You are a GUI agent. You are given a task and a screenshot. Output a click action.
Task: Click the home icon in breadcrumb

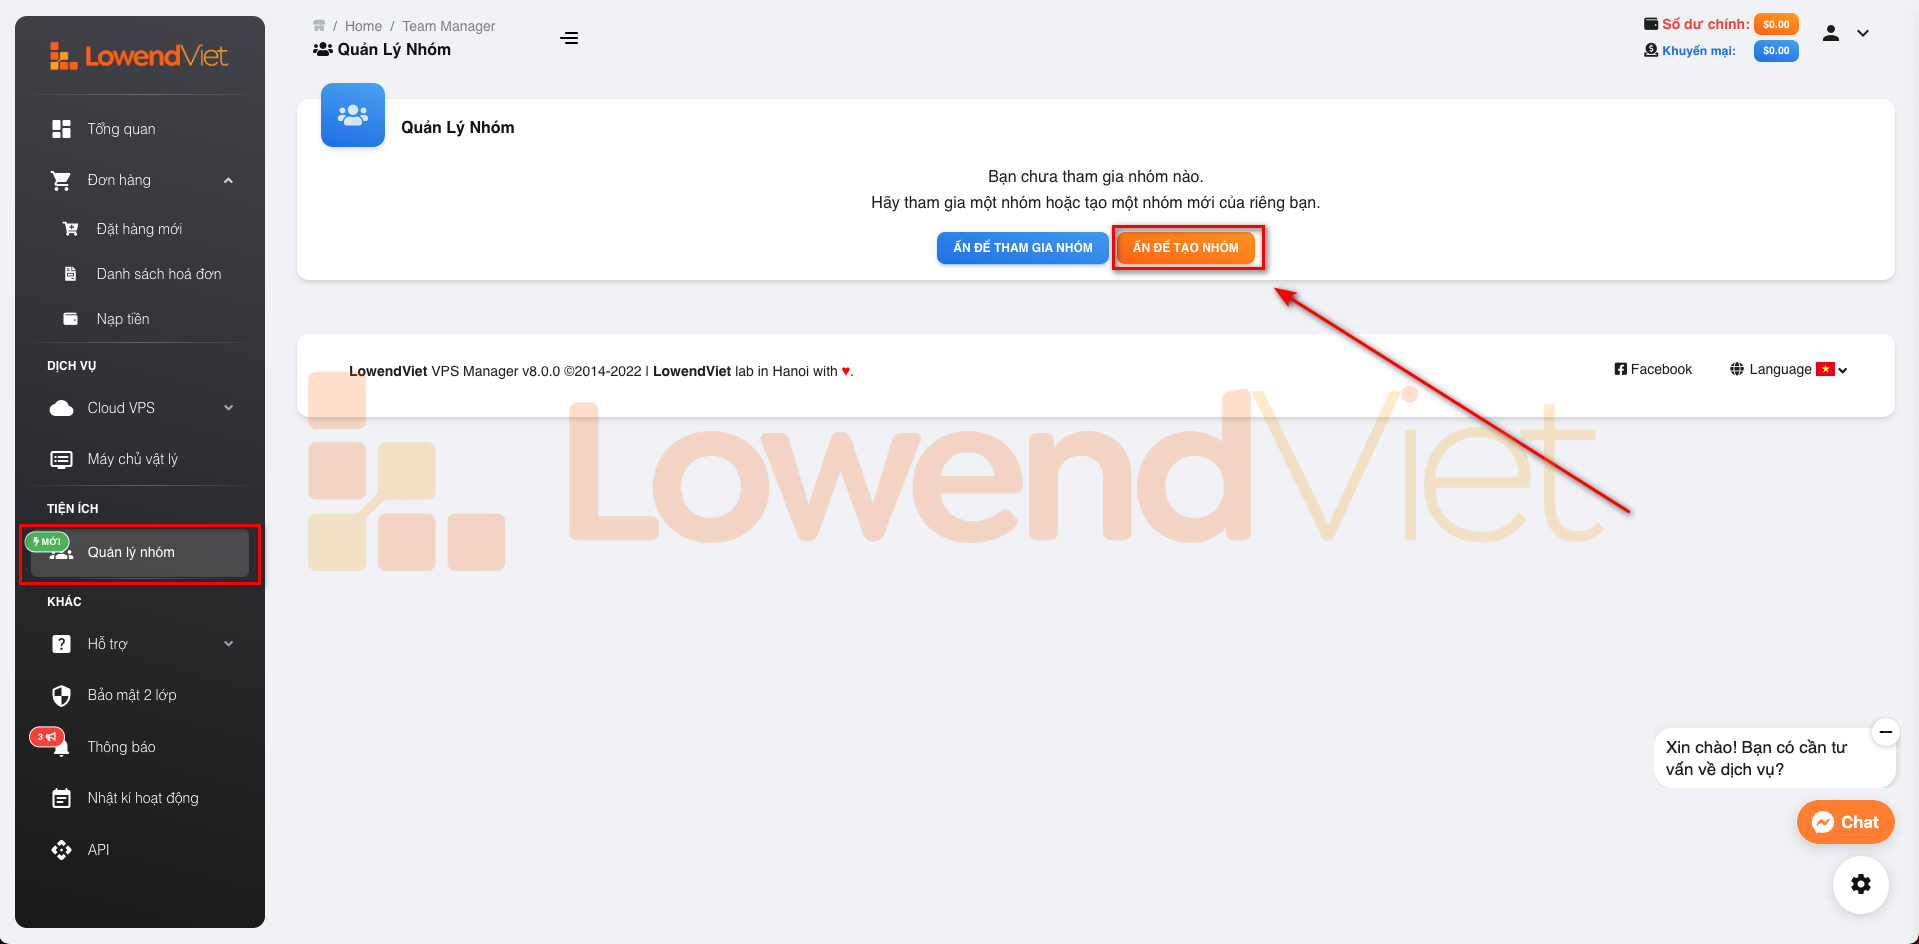pos(319,26)
